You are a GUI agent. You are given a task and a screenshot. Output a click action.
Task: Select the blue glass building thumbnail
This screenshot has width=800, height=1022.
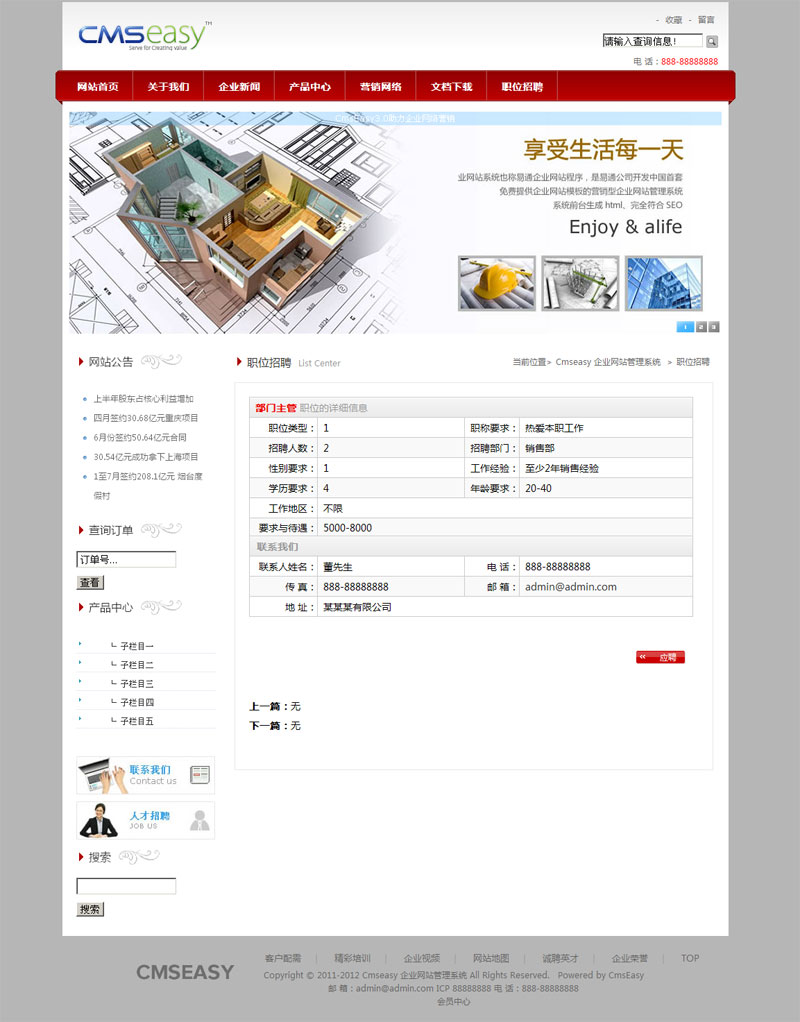click(x=663, y=283)
